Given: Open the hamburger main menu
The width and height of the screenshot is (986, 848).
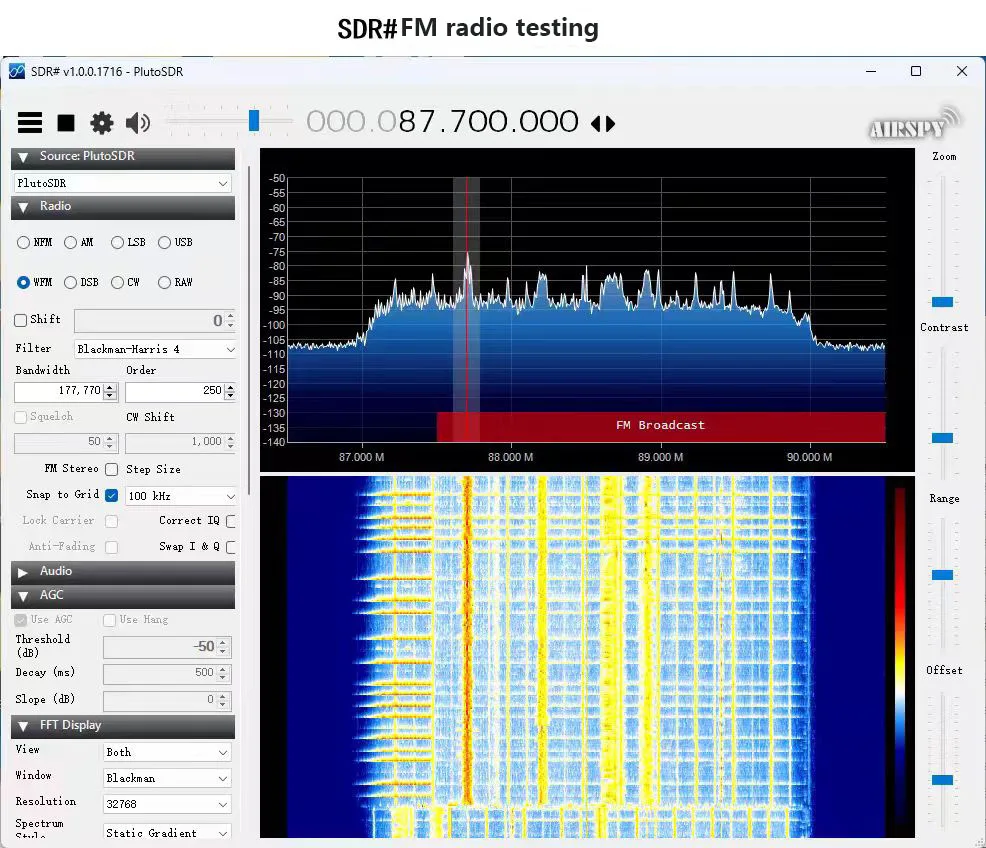Looking at the screenshot, I should click(30, 123).
